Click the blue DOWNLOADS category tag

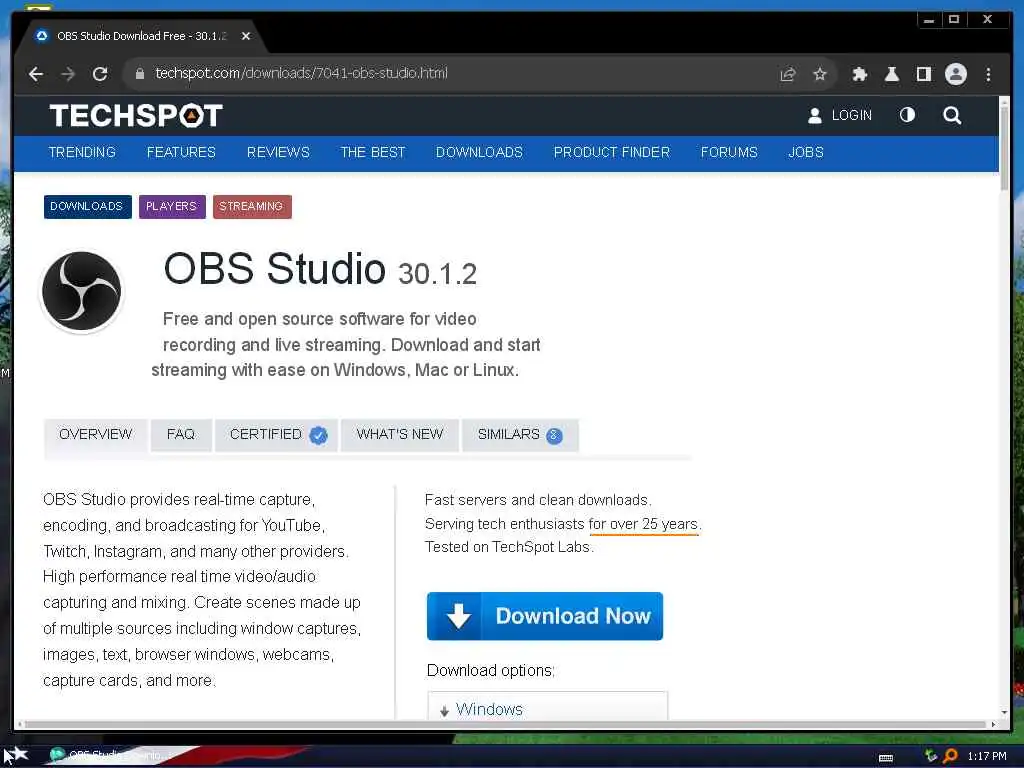[88, 206]
